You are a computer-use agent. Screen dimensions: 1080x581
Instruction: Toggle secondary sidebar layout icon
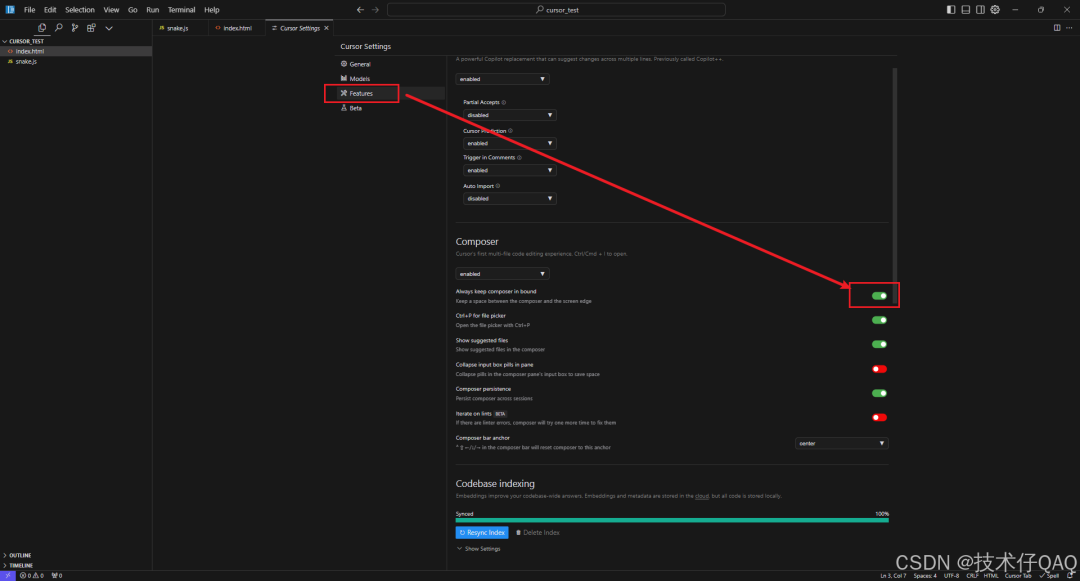pyautogui.click(x=980, y=10)
